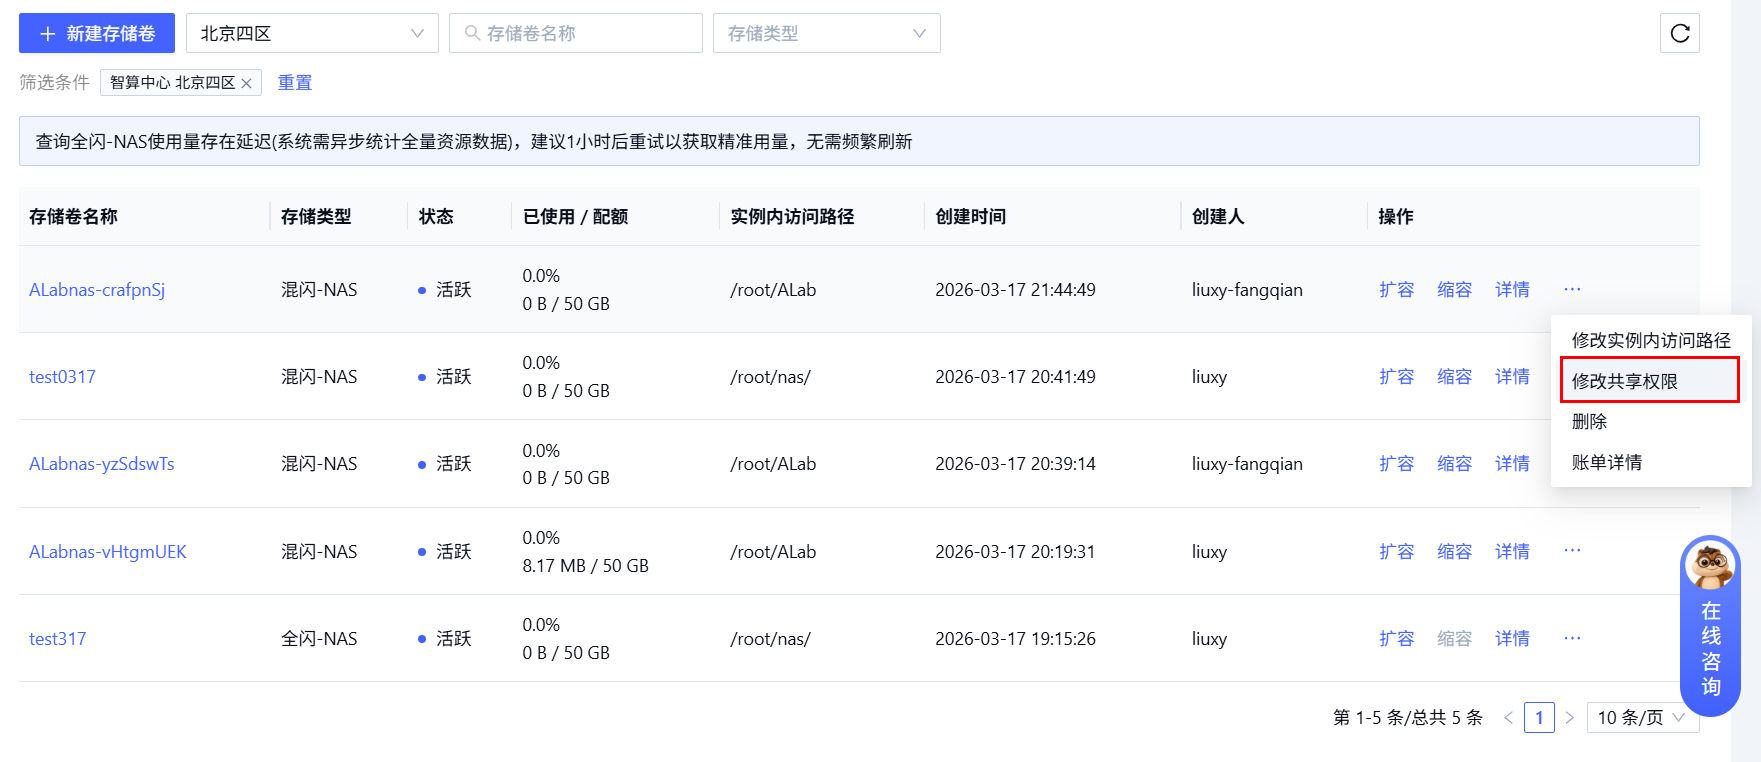Click the refresh icon button

[1679, 33]
